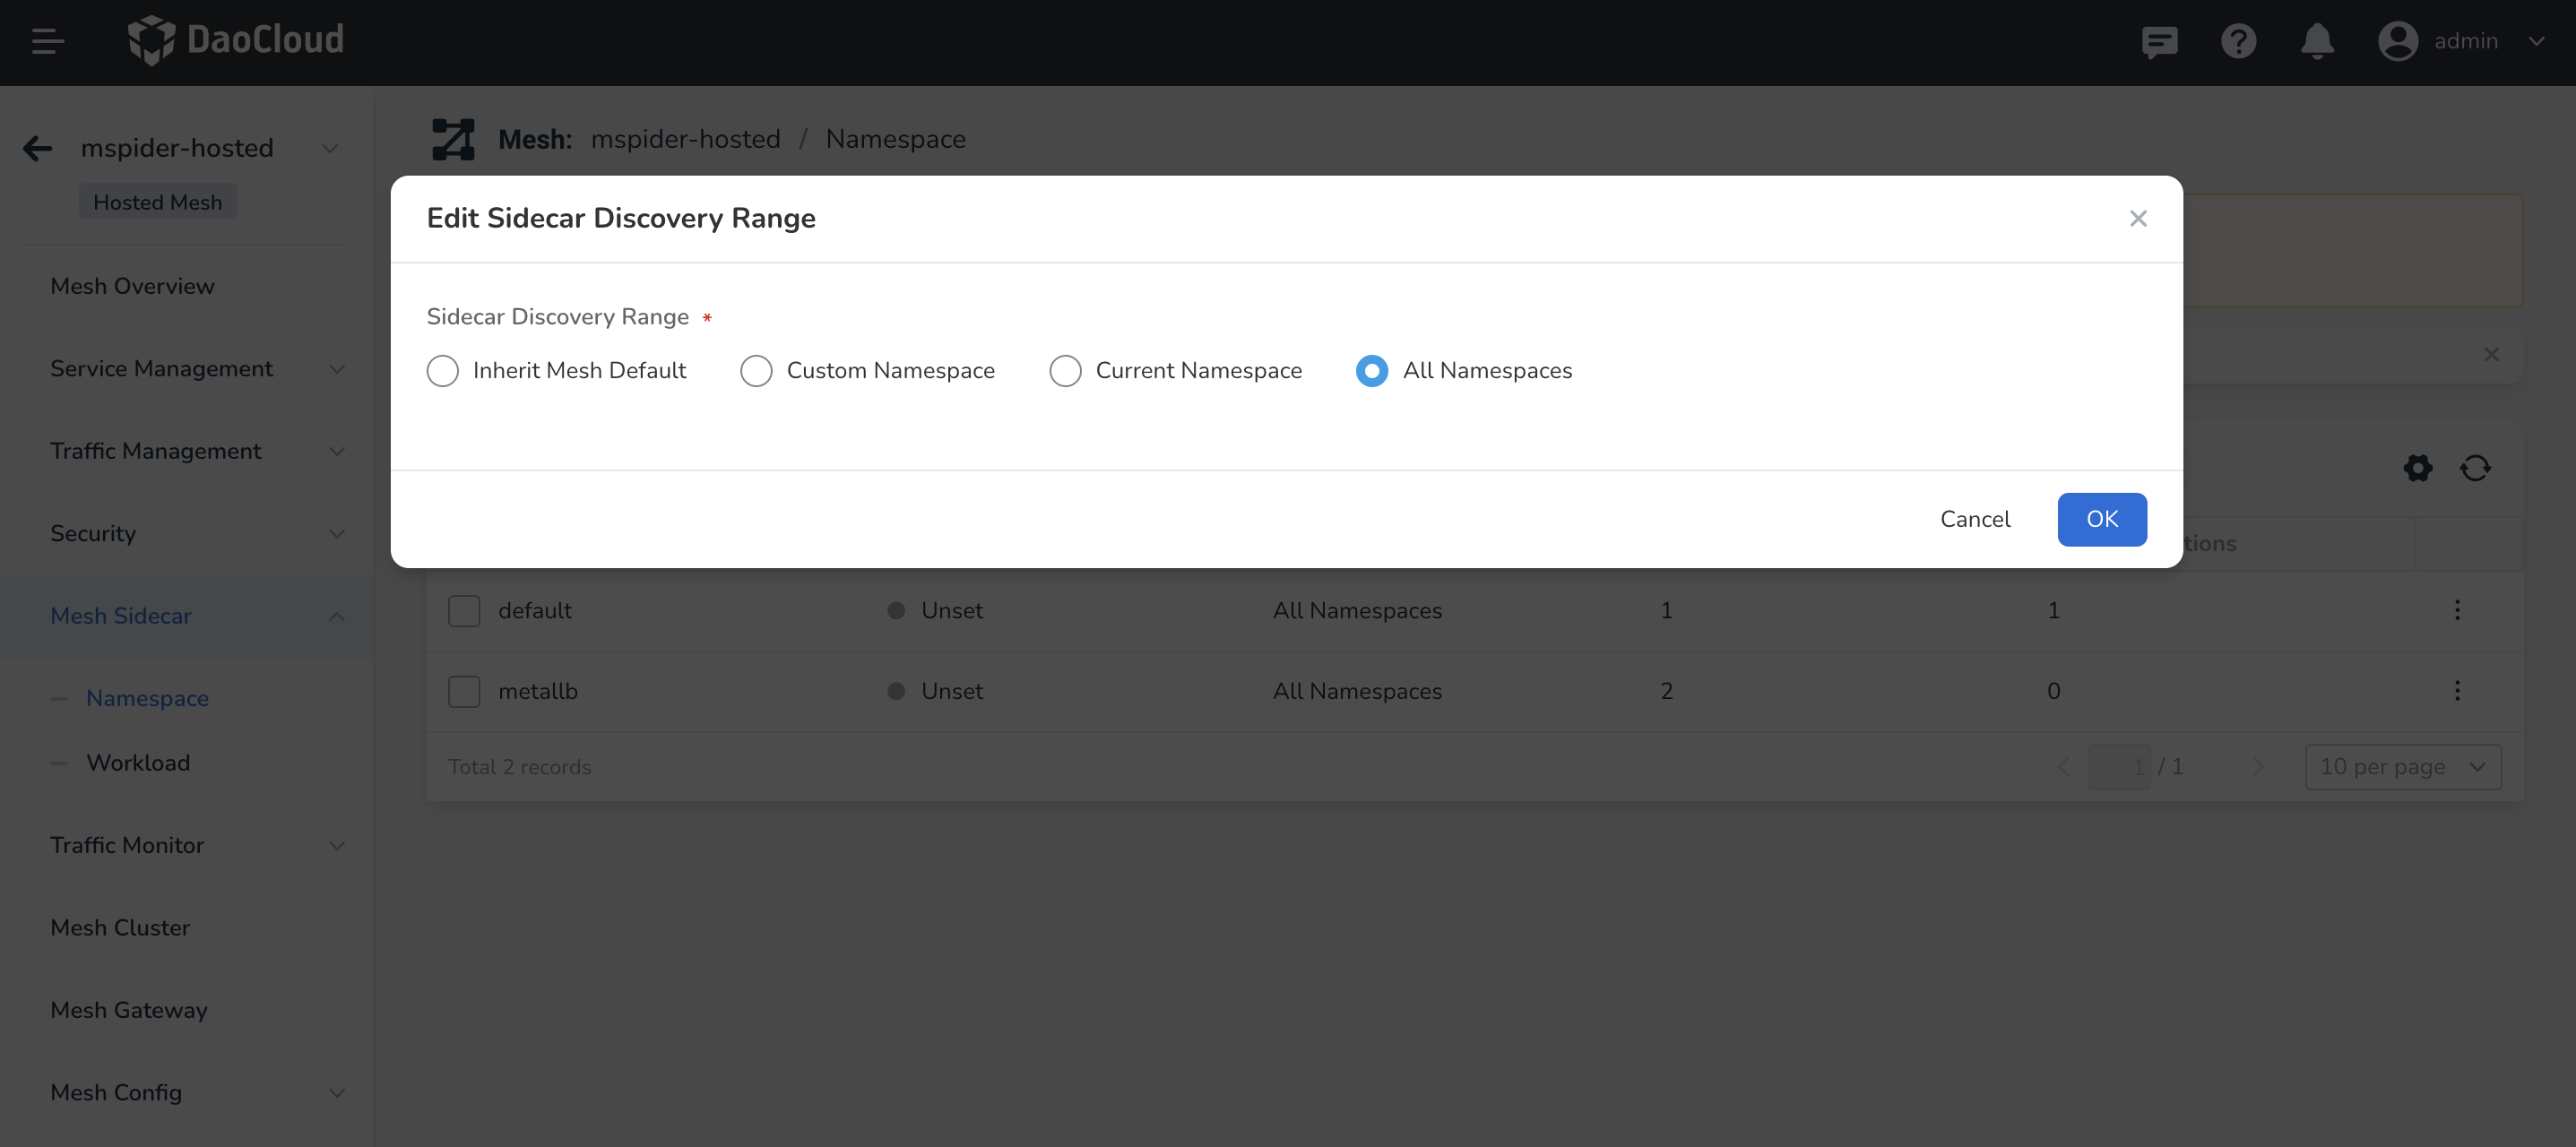Viewport: 2576px width, 1147px height.
Task: Click the three-dot menu for metallb namespace
Action: 2458,690
